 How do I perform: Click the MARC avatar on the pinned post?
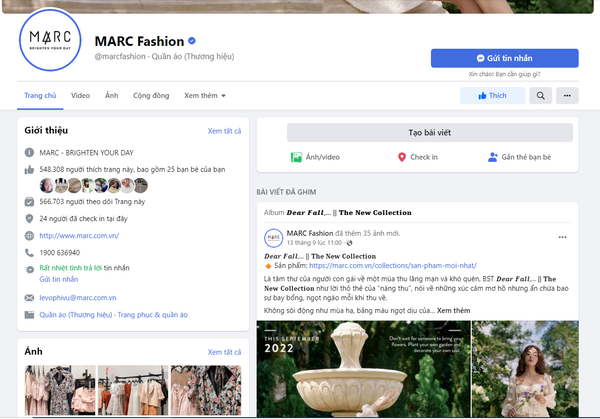coord(274,238)
